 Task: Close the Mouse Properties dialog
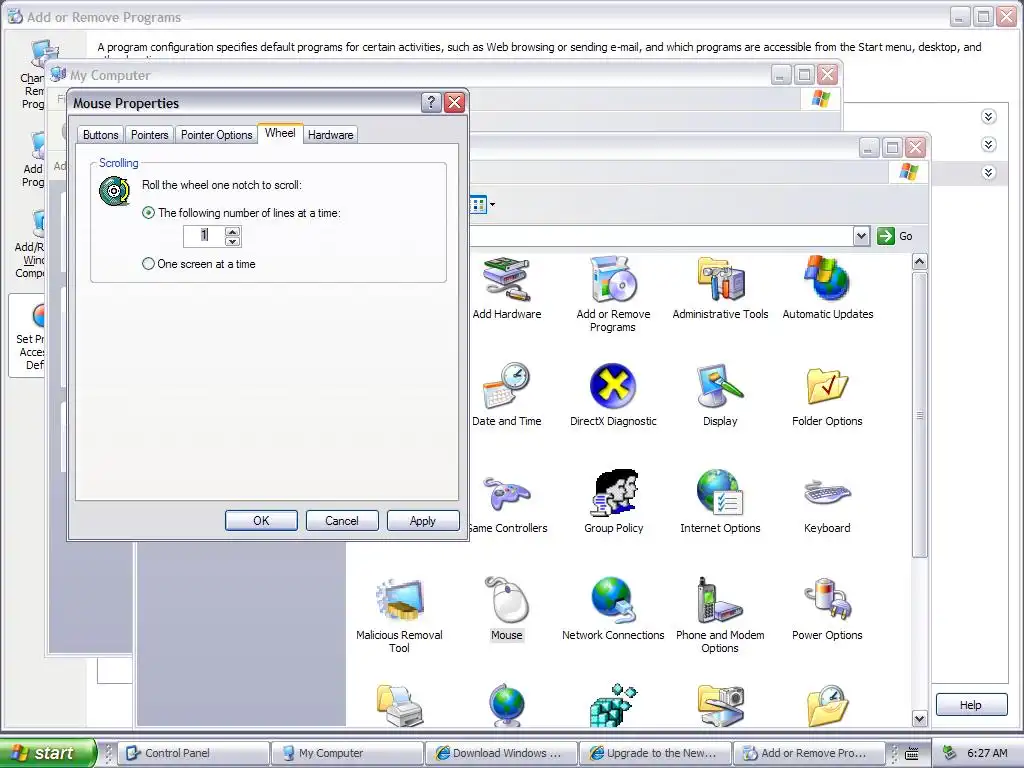point(455,103)
